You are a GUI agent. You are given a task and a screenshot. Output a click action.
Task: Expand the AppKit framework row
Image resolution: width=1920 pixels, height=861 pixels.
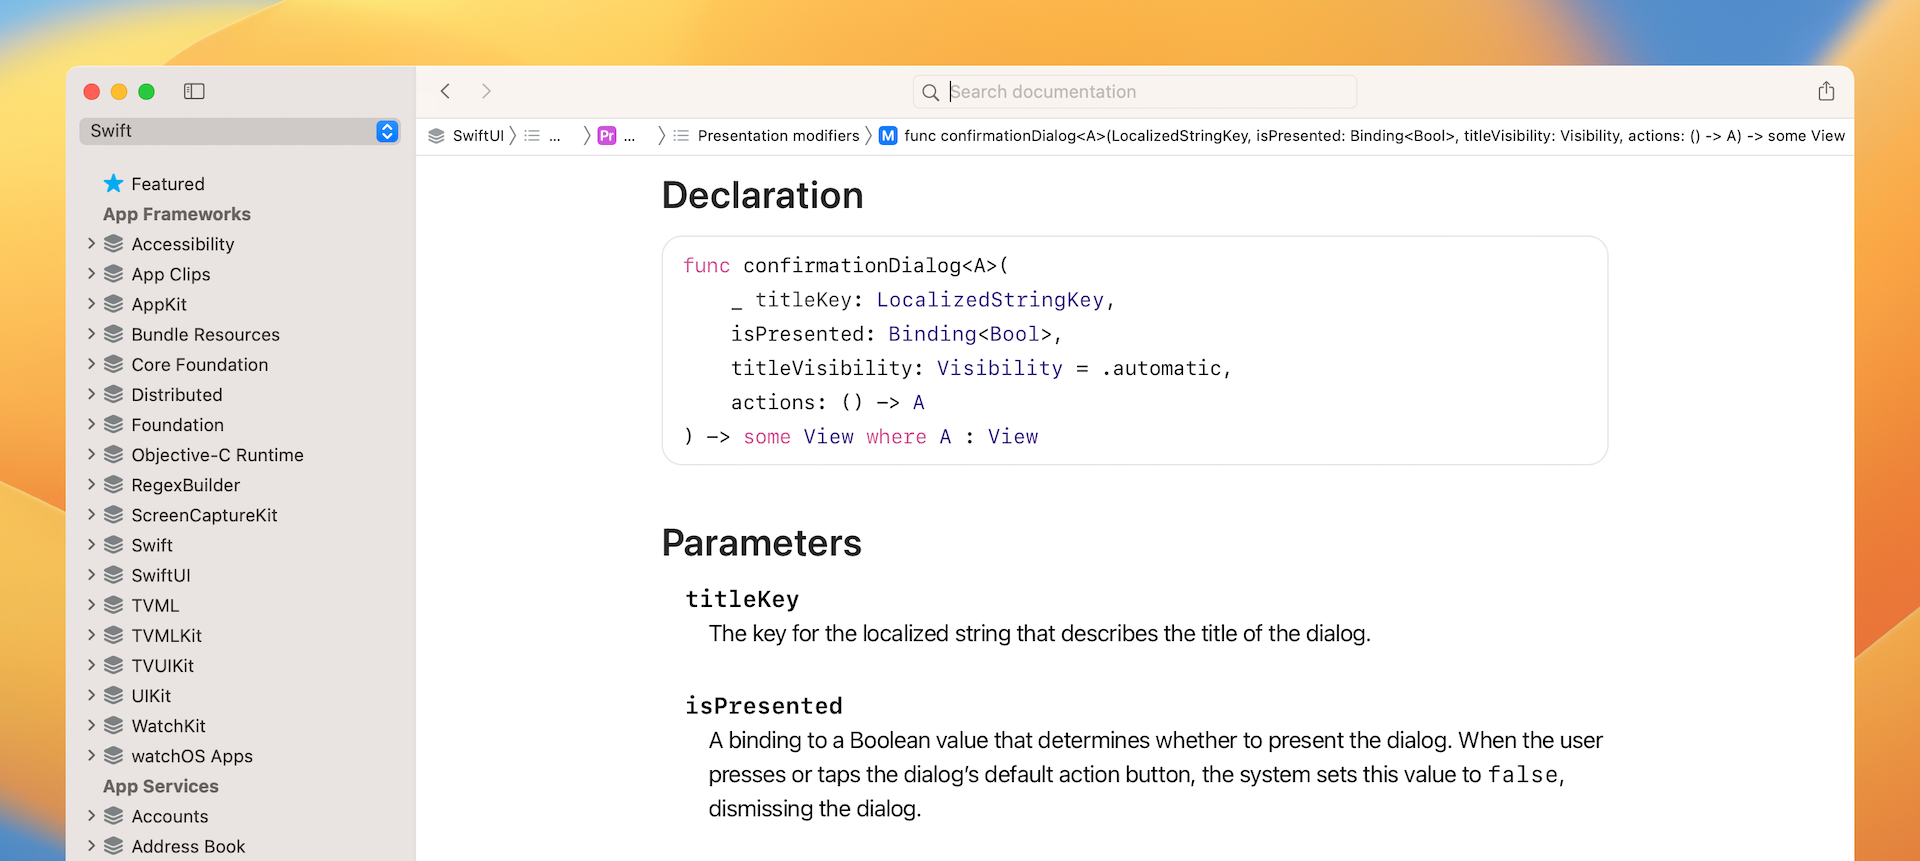coord(91,304)
